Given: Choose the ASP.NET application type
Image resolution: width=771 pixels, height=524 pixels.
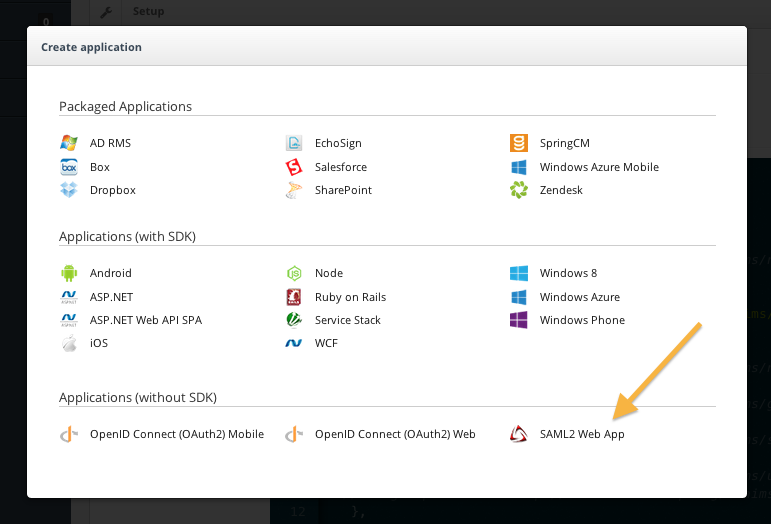Looking at the screenshot, I should (x=112, y=297).
